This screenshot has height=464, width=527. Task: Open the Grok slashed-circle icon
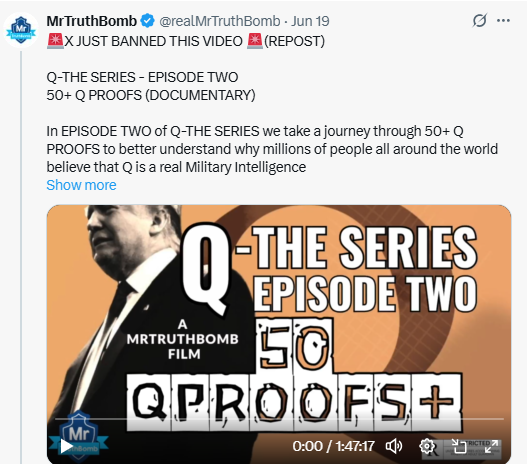click(479, 20)
